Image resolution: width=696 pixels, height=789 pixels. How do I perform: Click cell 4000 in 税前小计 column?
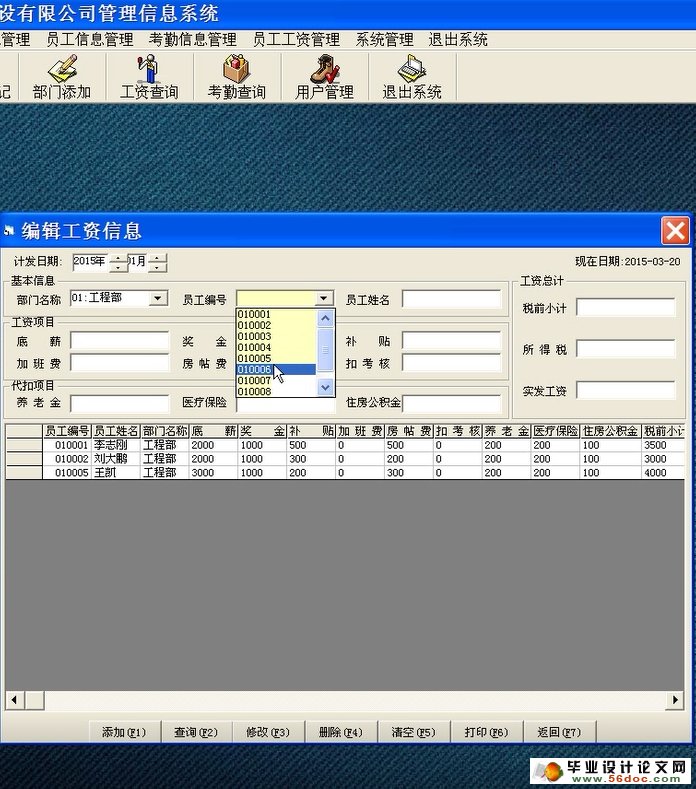[x=663, y=472]
